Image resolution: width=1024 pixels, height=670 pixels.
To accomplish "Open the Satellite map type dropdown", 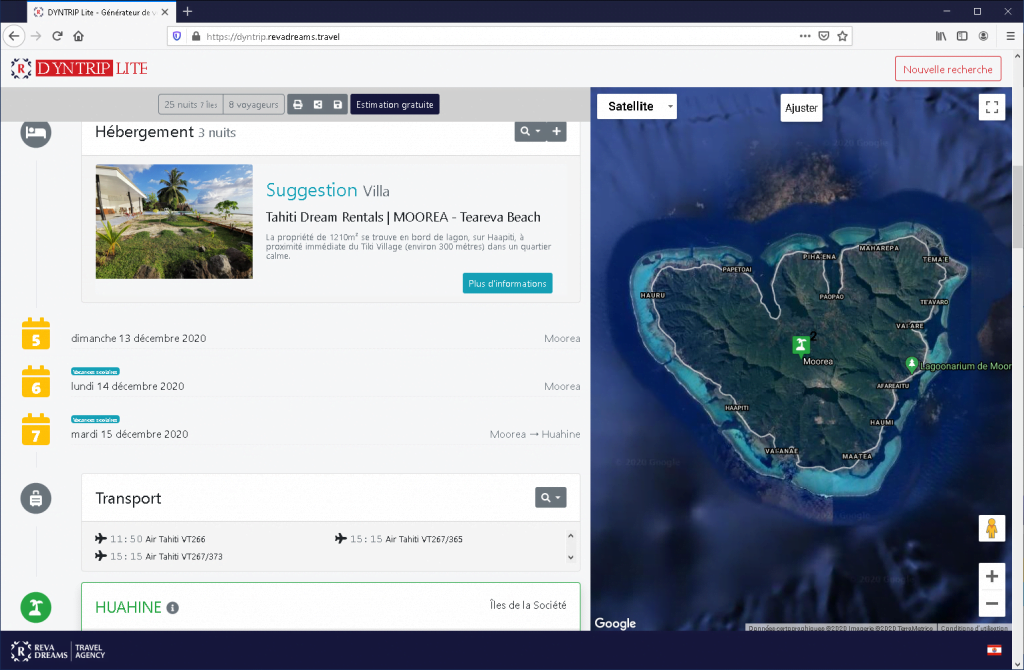I will 637,107.
